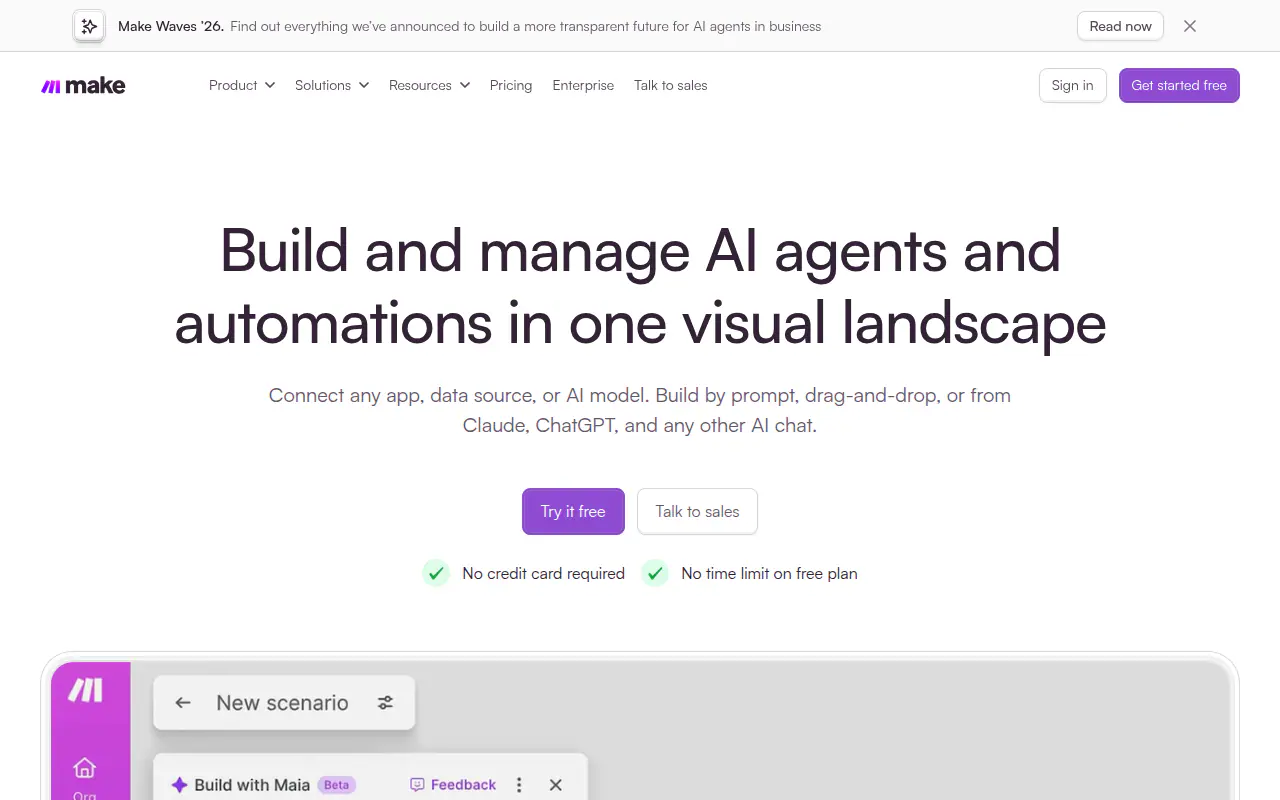Click the purple Try it free button
The image size is (1280, 800).
point(573,511)
